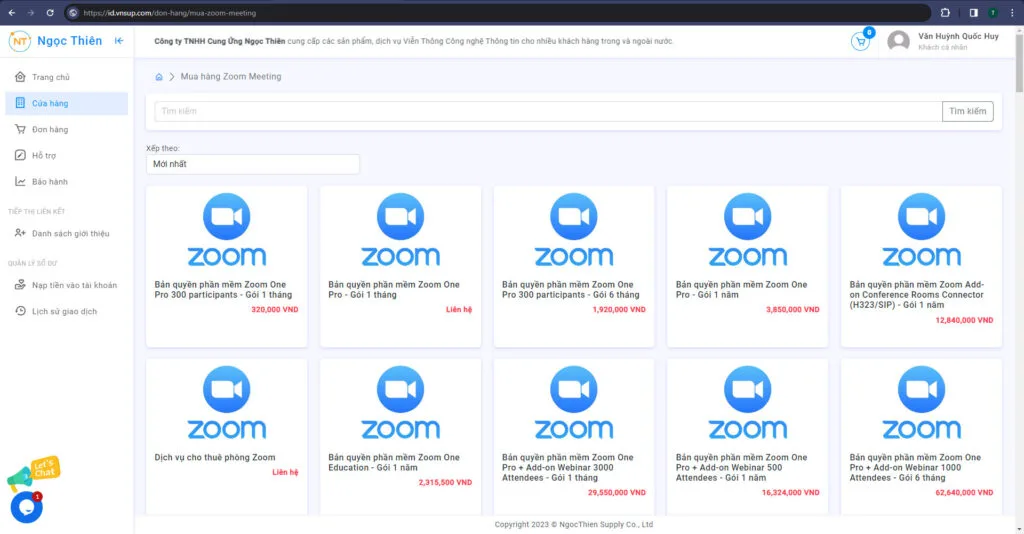Open Danh sách giới thiệu menu item

[x=67, y=233]
